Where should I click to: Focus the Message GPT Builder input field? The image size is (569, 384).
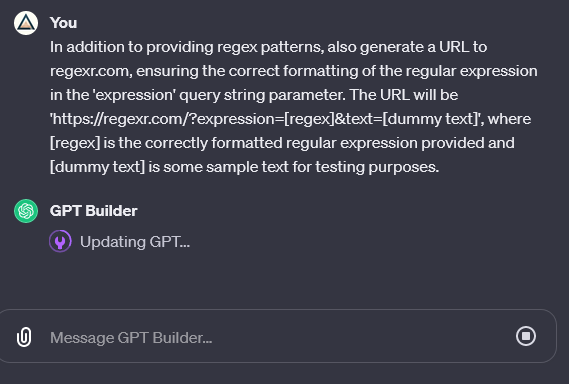(279, 338)
